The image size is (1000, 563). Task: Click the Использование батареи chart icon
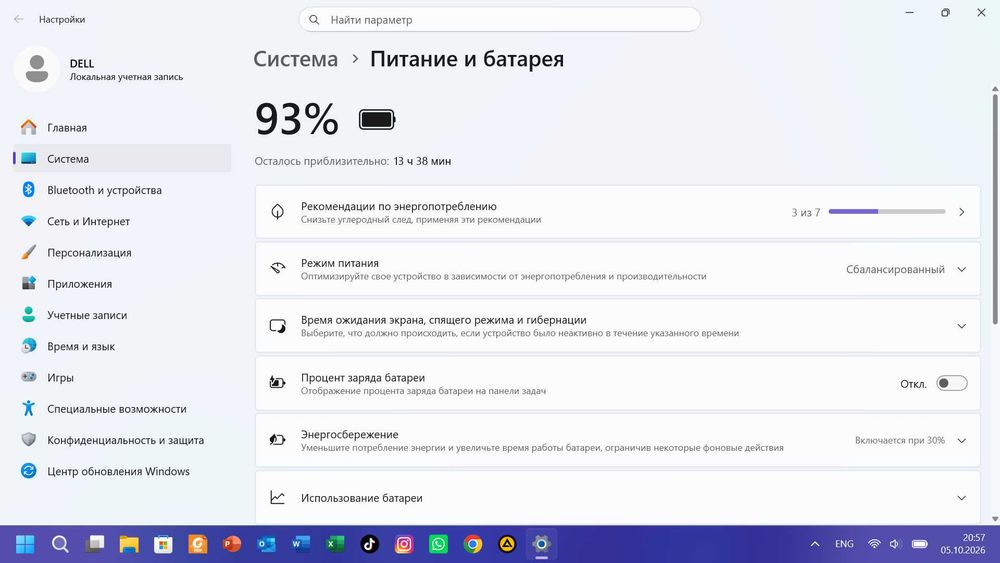pyautogui.click(x=277, y=497)
